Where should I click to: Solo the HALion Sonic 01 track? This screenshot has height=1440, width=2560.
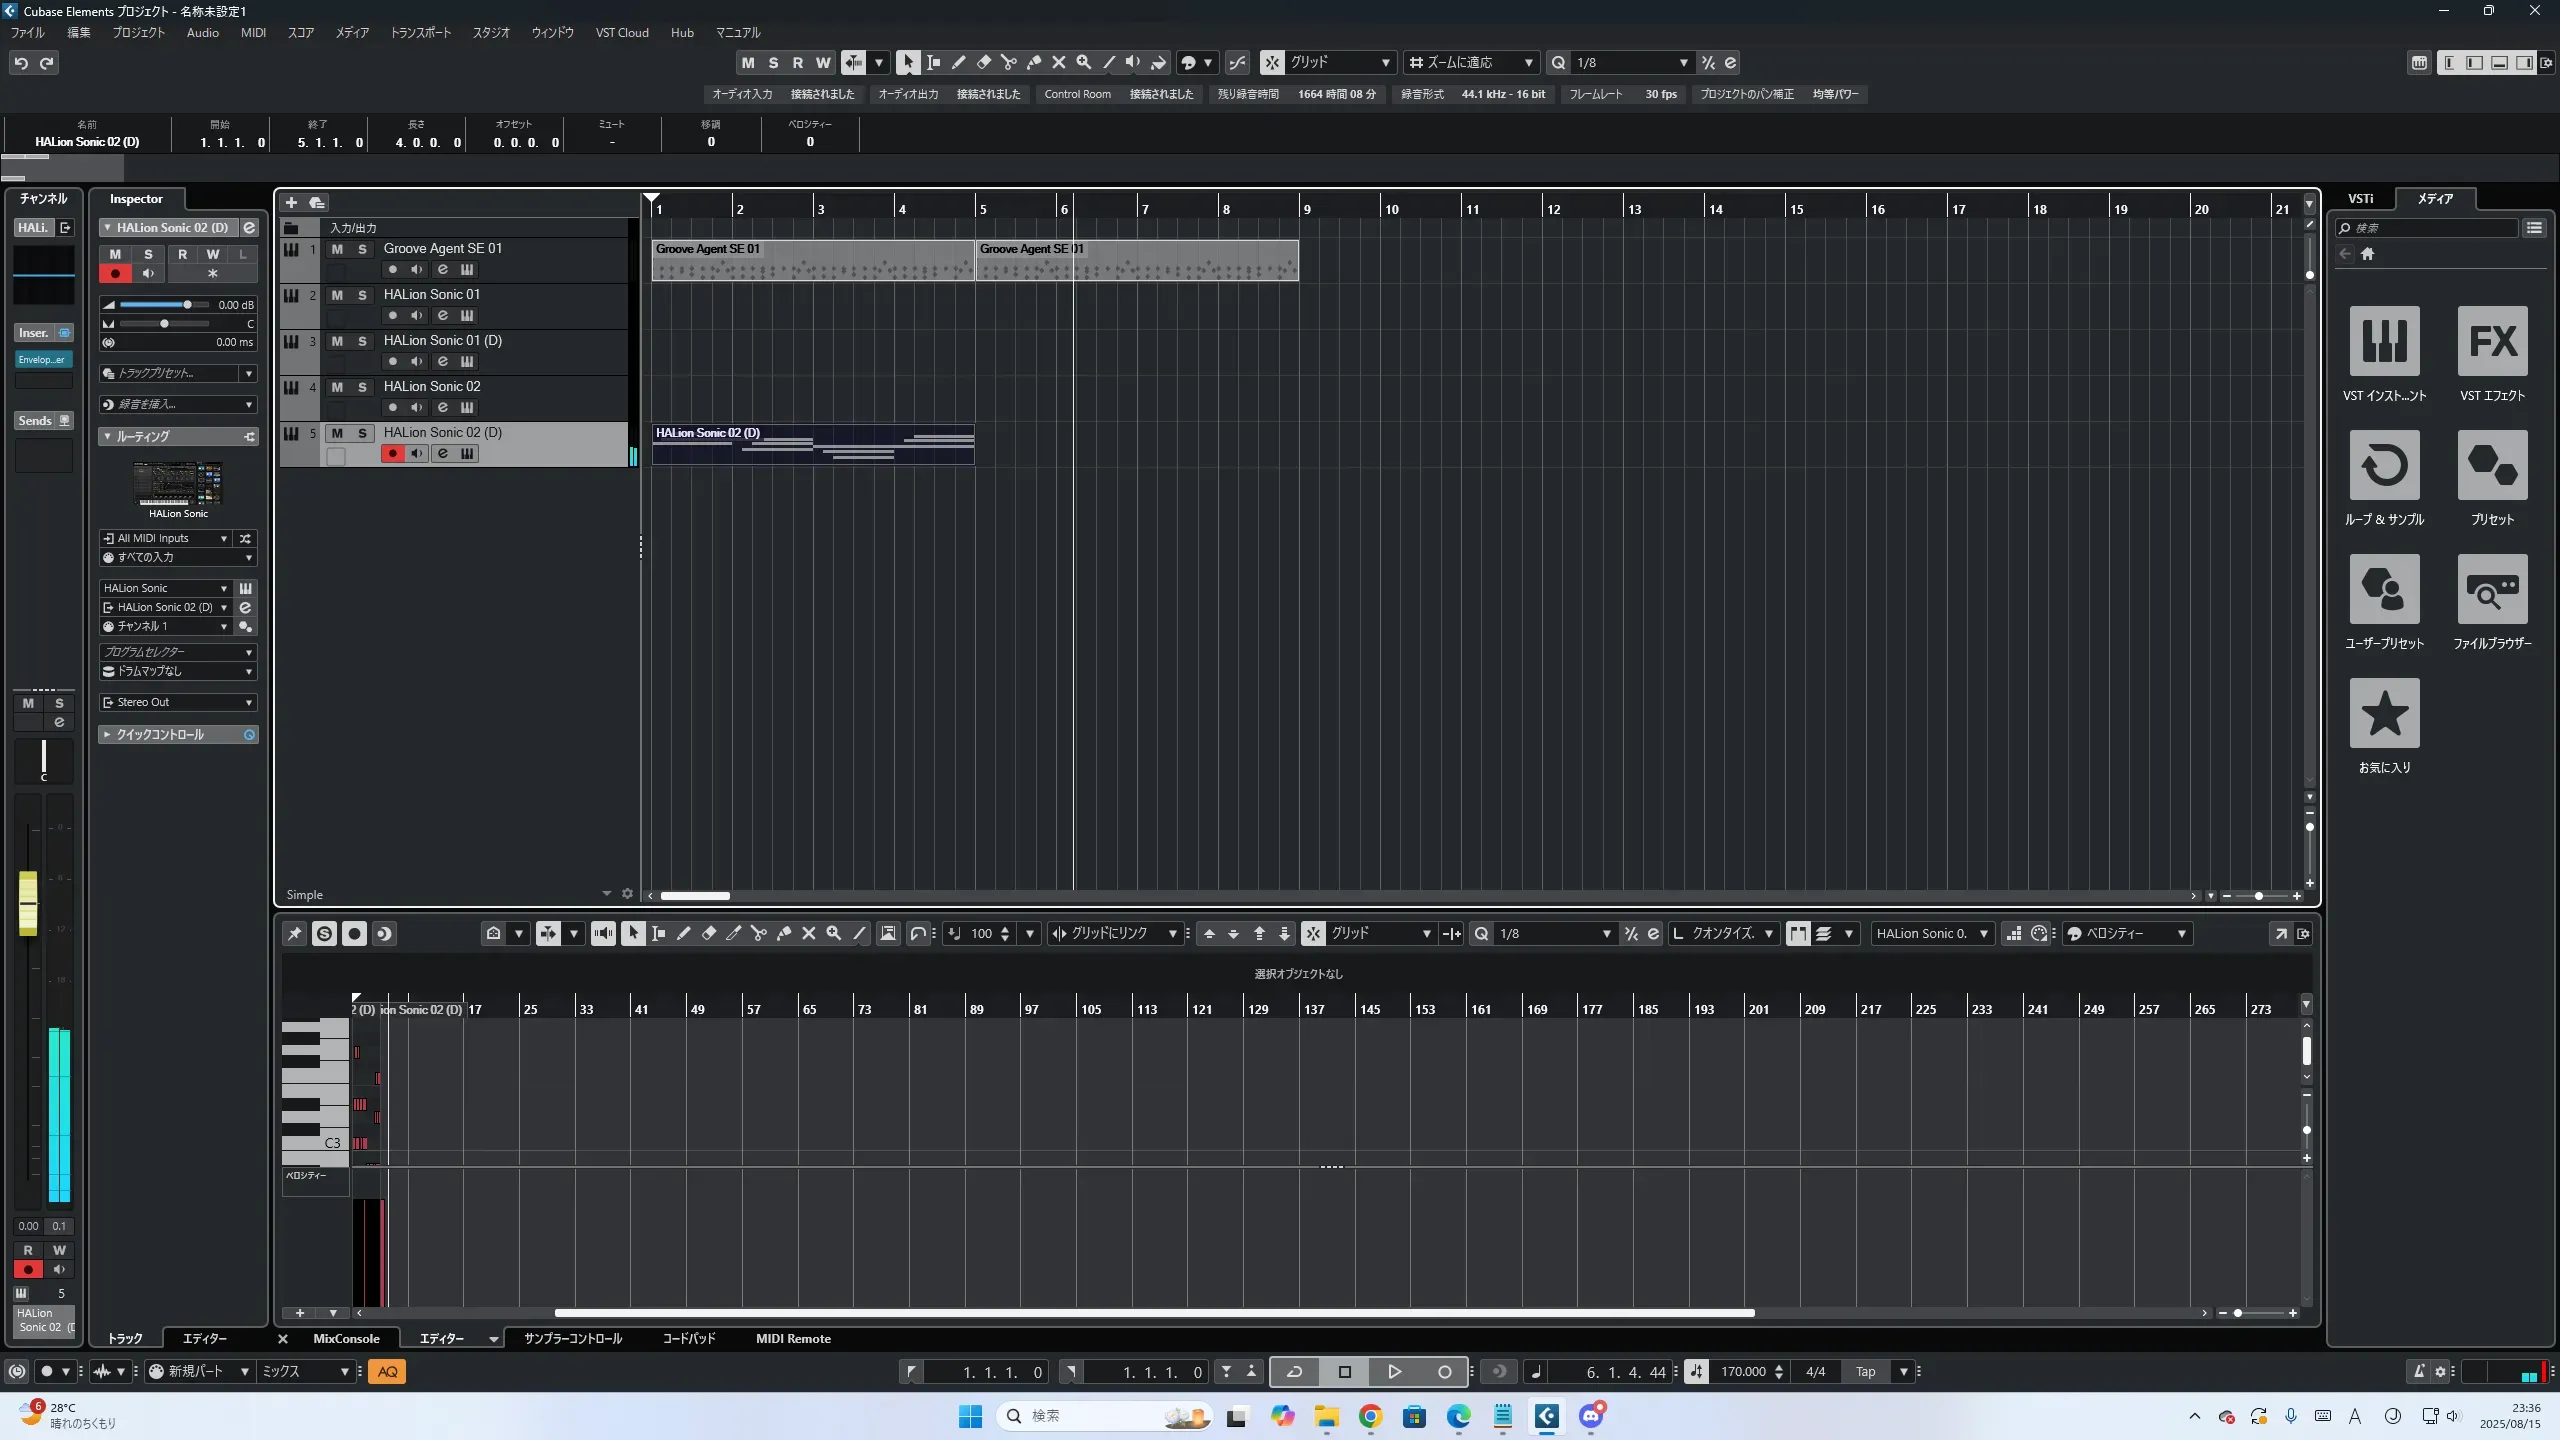click(x=362, y=295)
